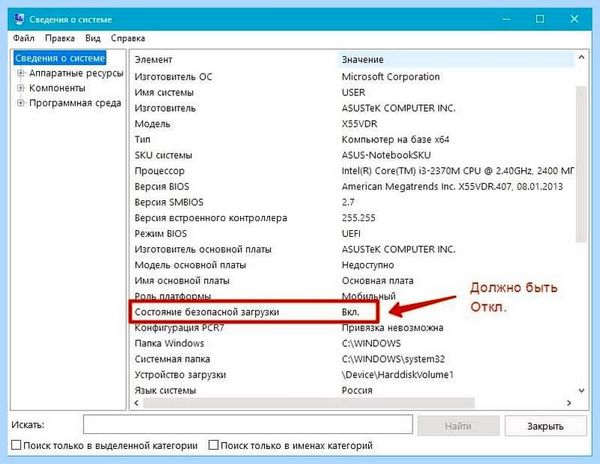The width and height of the screenshot is (600, 464).
Task: Select the Версия BIOS row
Action: 354,187
